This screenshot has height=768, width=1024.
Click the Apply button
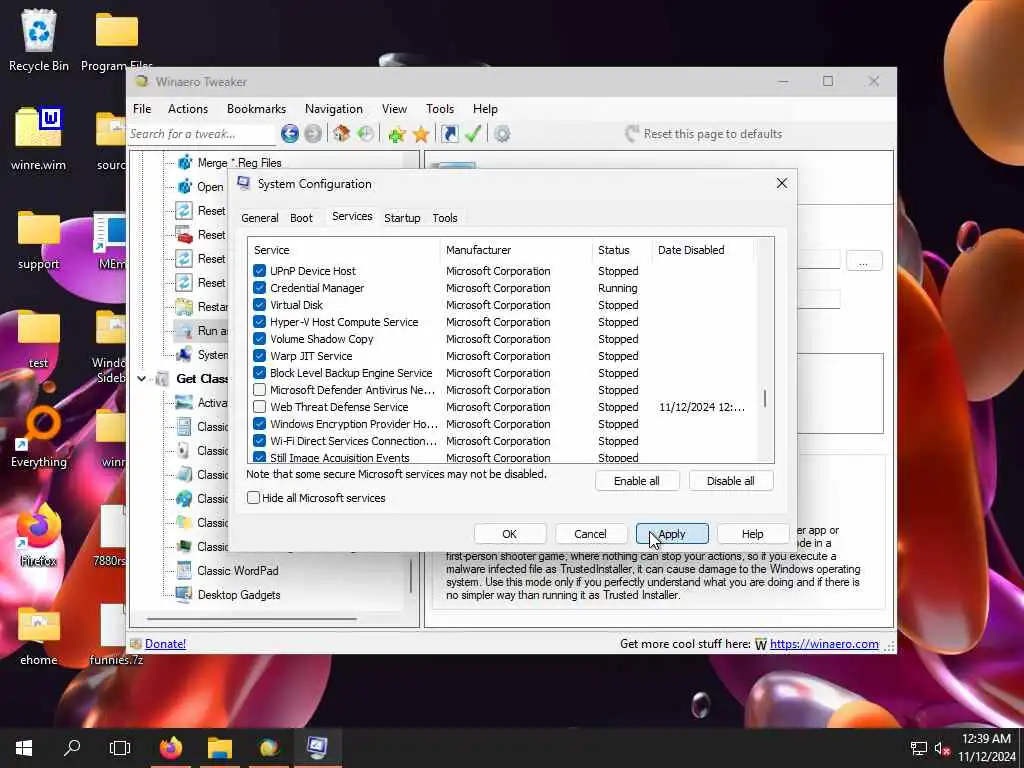point(672,534)
